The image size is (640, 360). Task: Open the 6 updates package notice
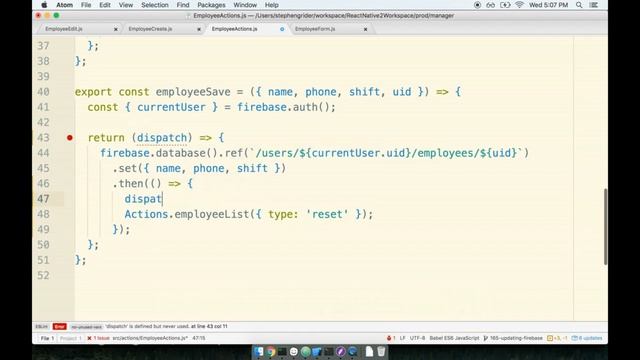(587, 338)
